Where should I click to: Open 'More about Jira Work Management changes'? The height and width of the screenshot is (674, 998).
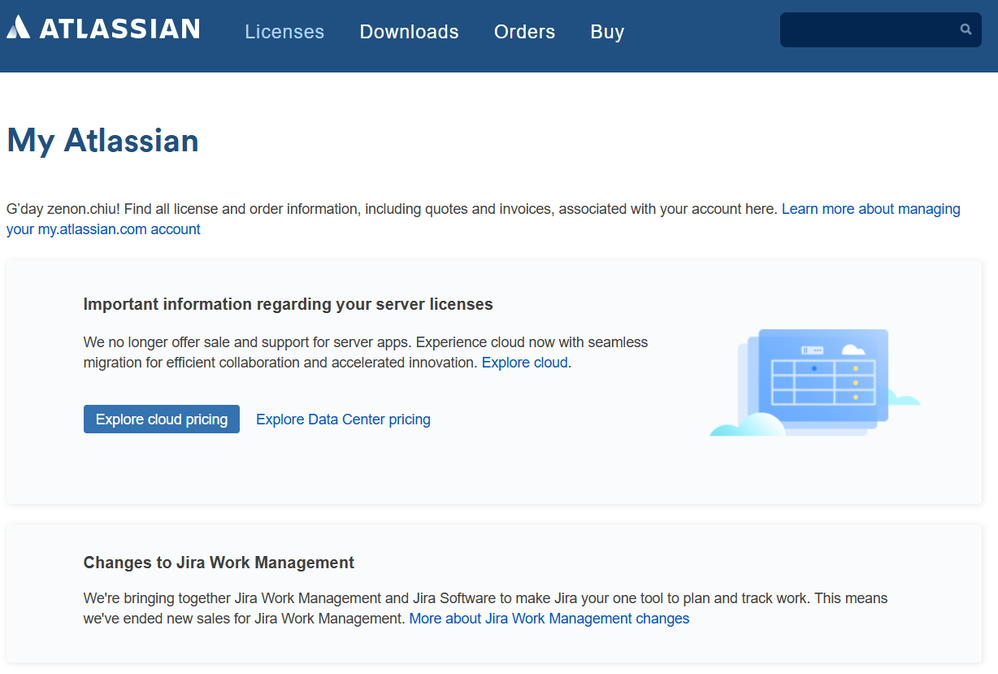click(549, 618)
